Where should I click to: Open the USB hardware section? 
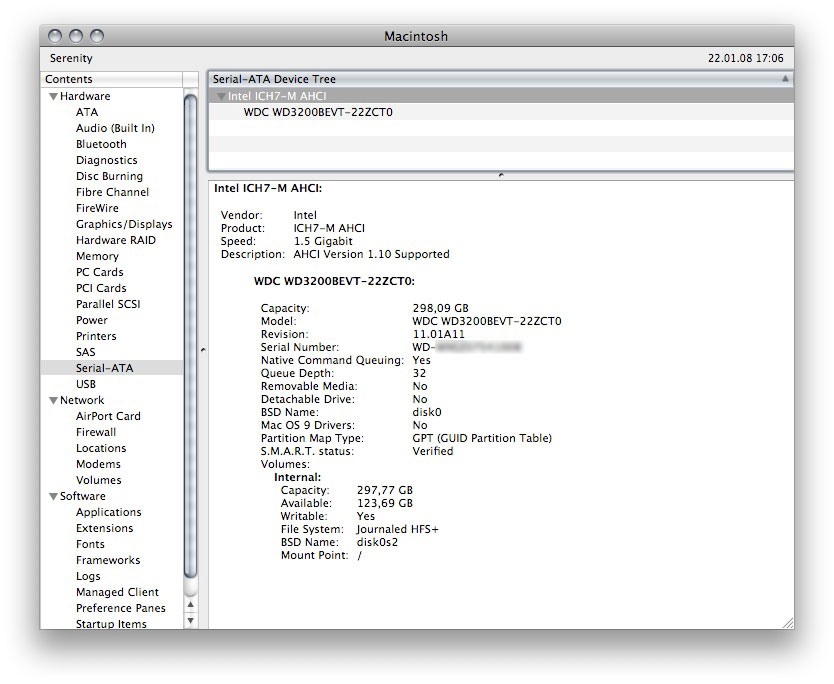pos(86,384)
